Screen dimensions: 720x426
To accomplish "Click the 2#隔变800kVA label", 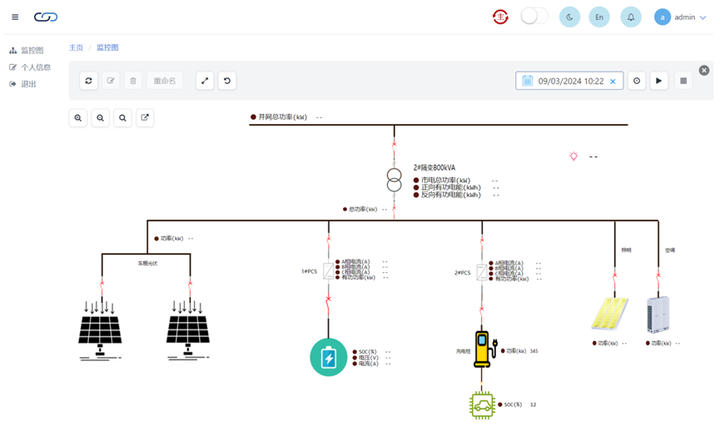I will coord(434,168).
